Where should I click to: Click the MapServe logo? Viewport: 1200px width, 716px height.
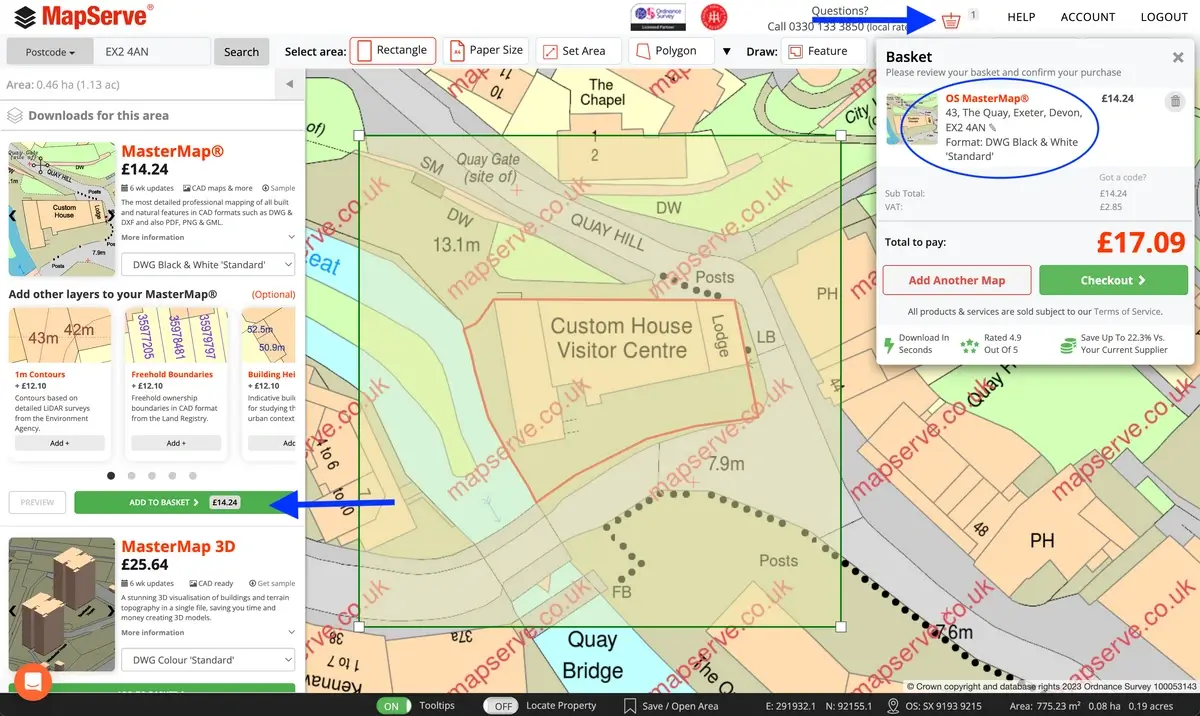(x=84, y=16)
